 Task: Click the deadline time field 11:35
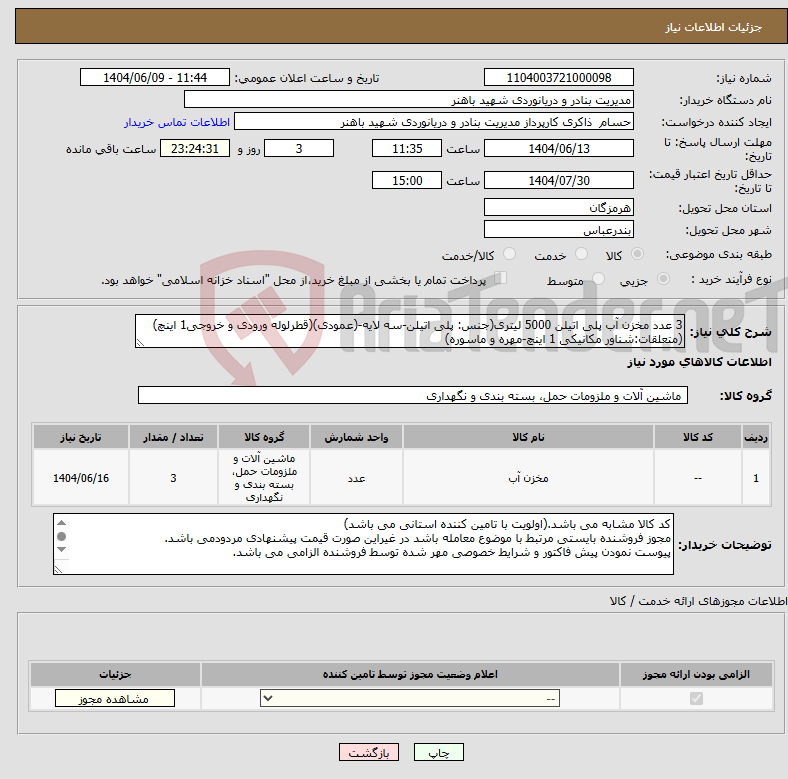point(407,149)
